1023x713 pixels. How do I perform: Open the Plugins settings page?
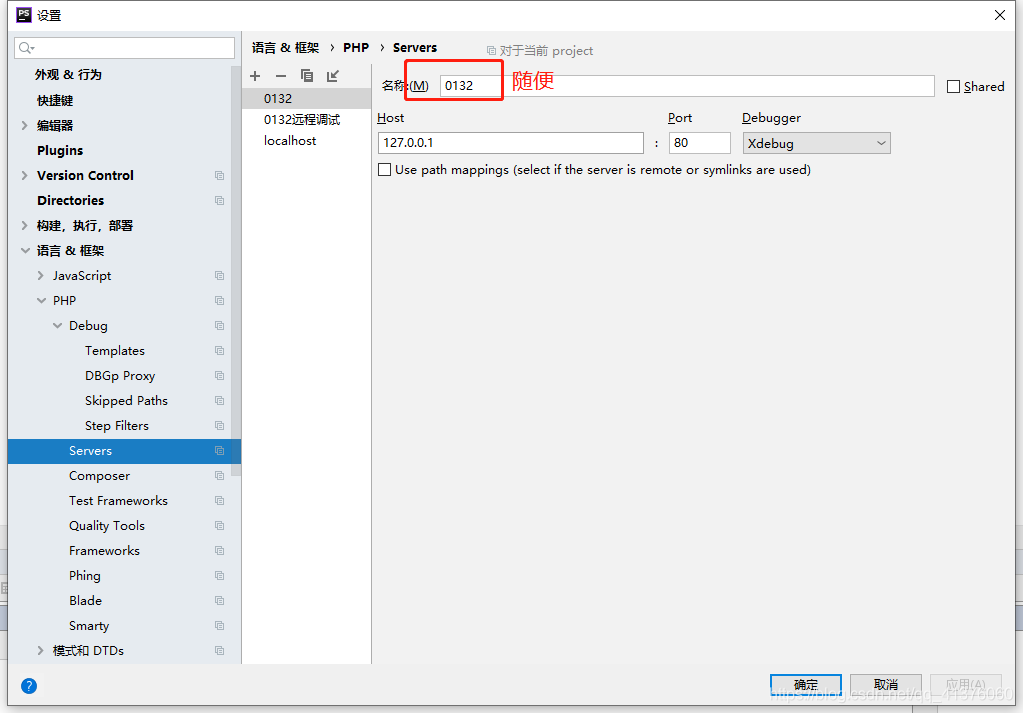pos(60,151)
